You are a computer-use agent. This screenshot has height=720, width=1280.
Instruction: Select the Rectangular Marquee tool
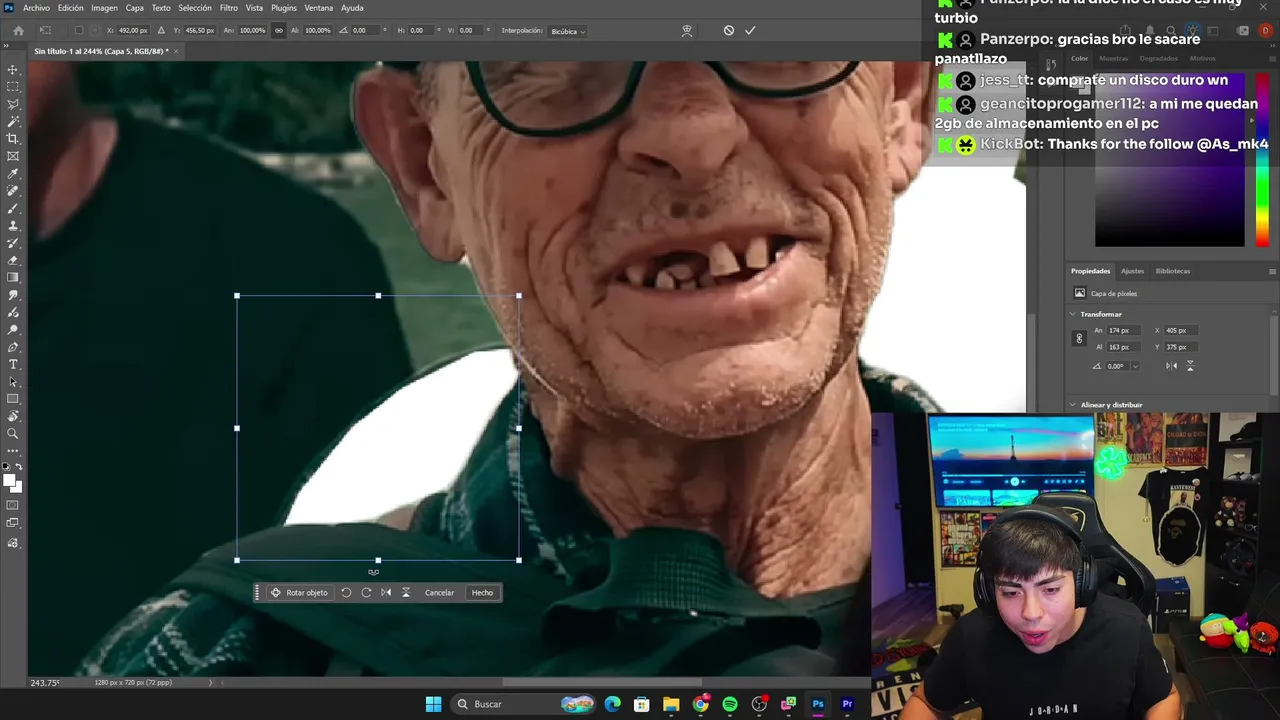(13, 87)
